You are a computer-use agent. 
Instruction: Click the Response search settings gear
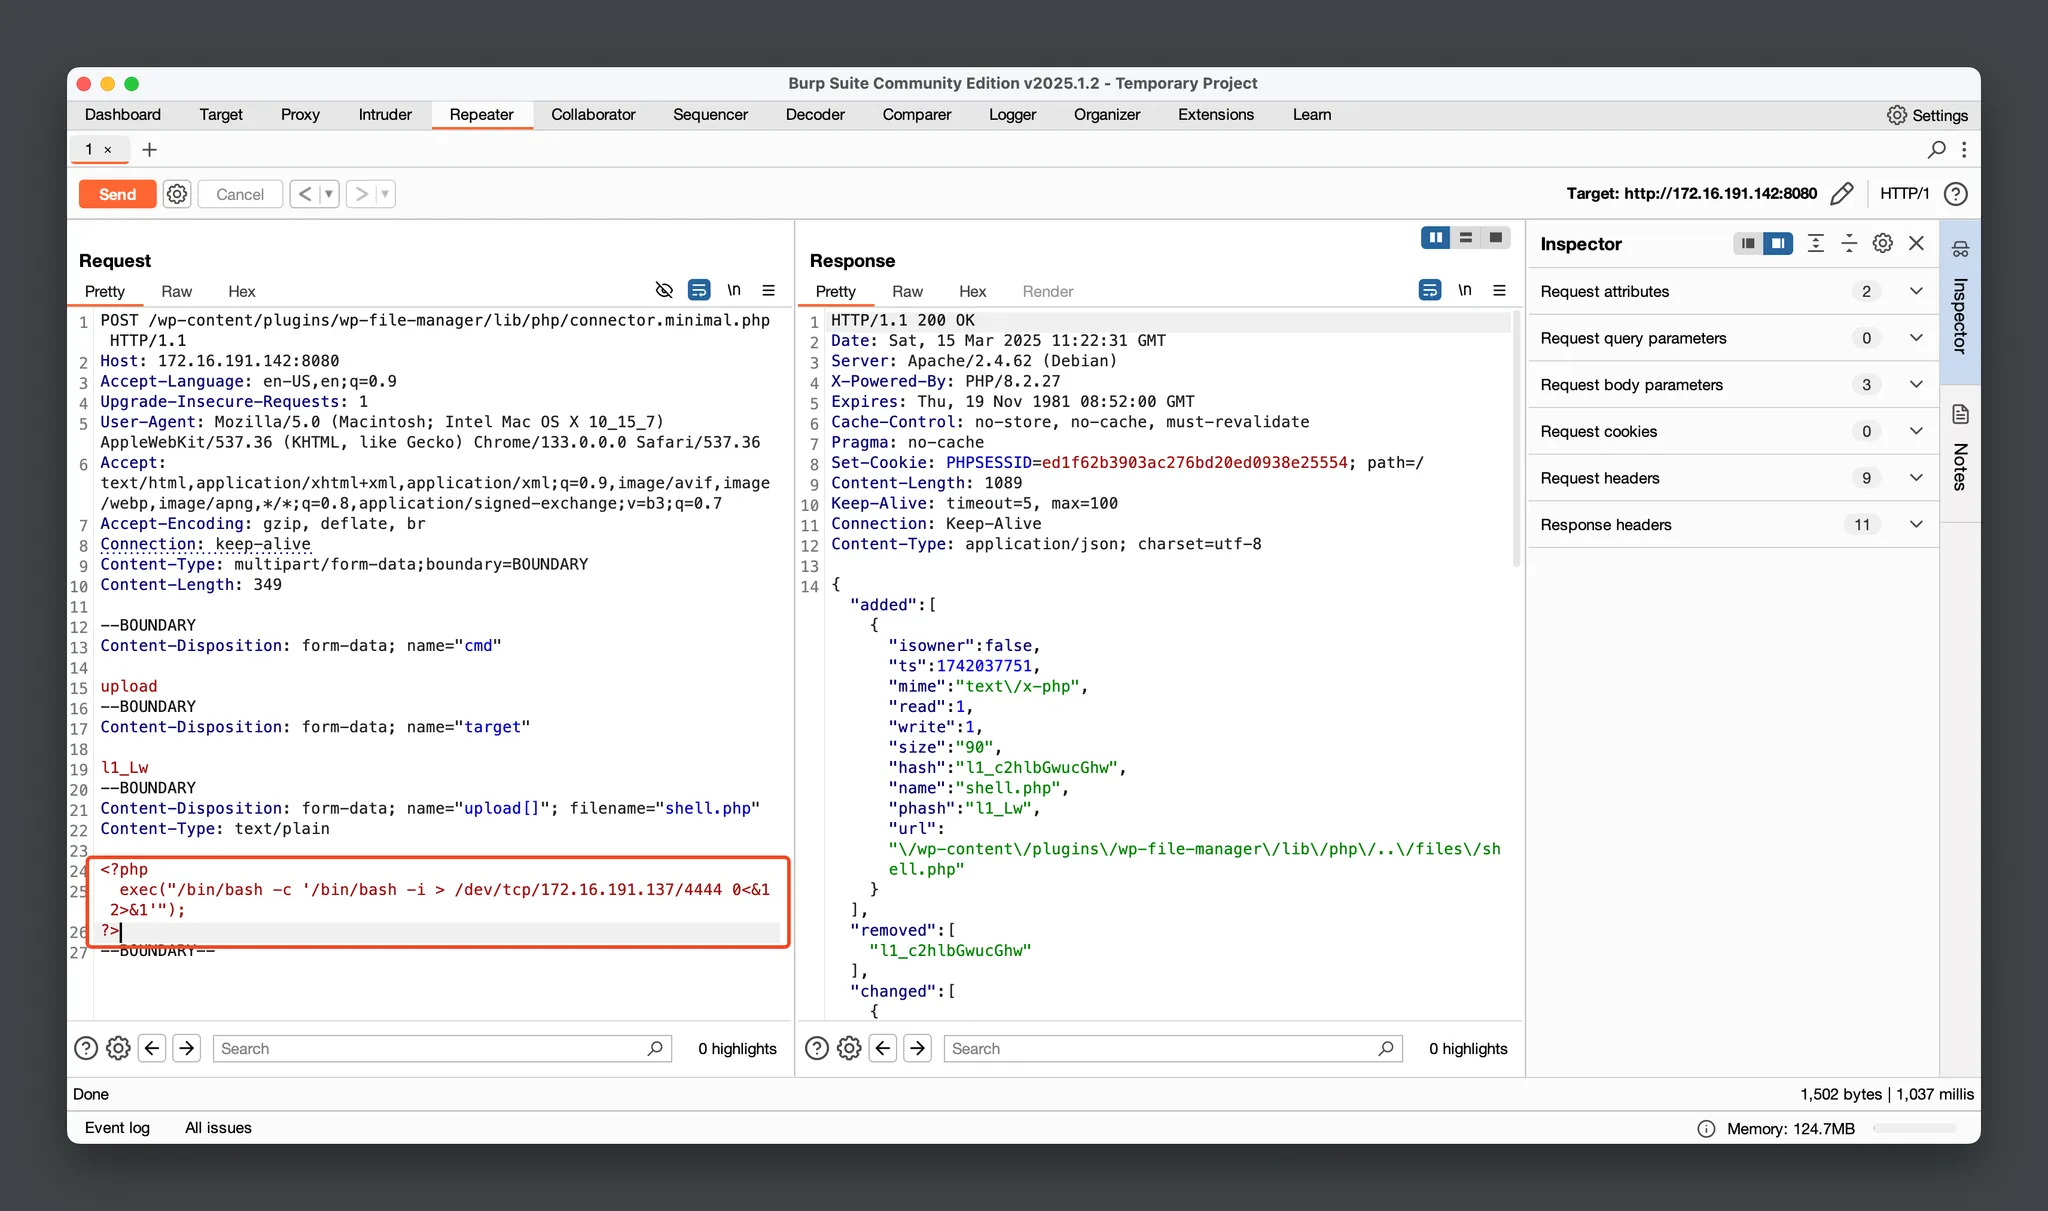(x=849, y=1048)
